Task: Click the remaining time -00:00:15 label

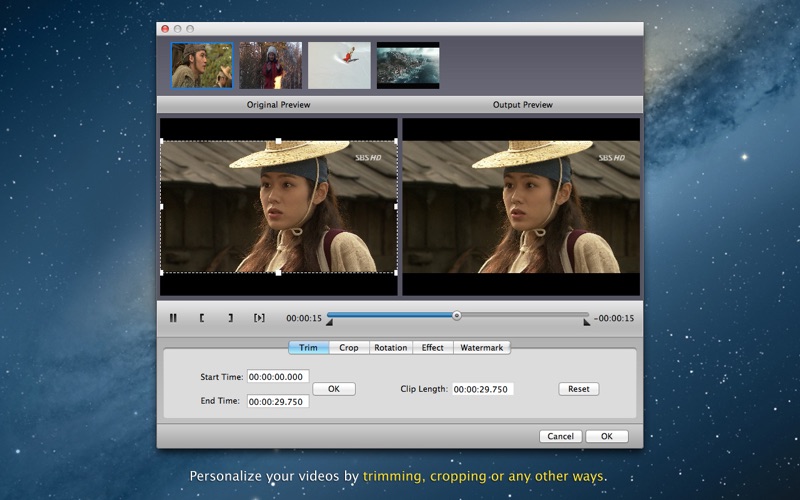Action: 614,318
